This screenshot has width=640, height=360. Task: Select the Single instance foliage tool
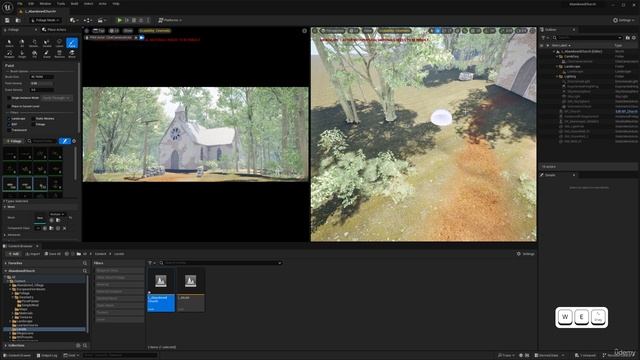click(x=22, y=54)
